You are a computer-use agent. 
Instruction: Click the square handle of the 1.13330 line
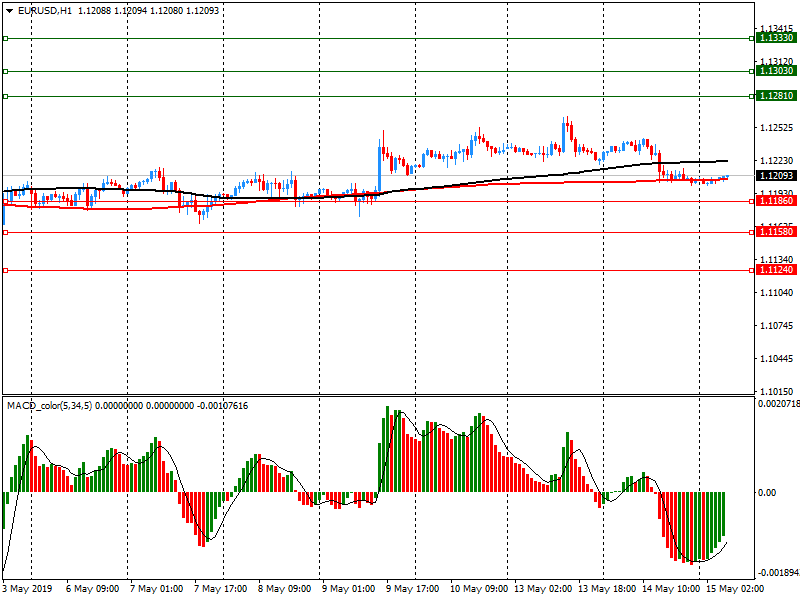pos(6,38)
